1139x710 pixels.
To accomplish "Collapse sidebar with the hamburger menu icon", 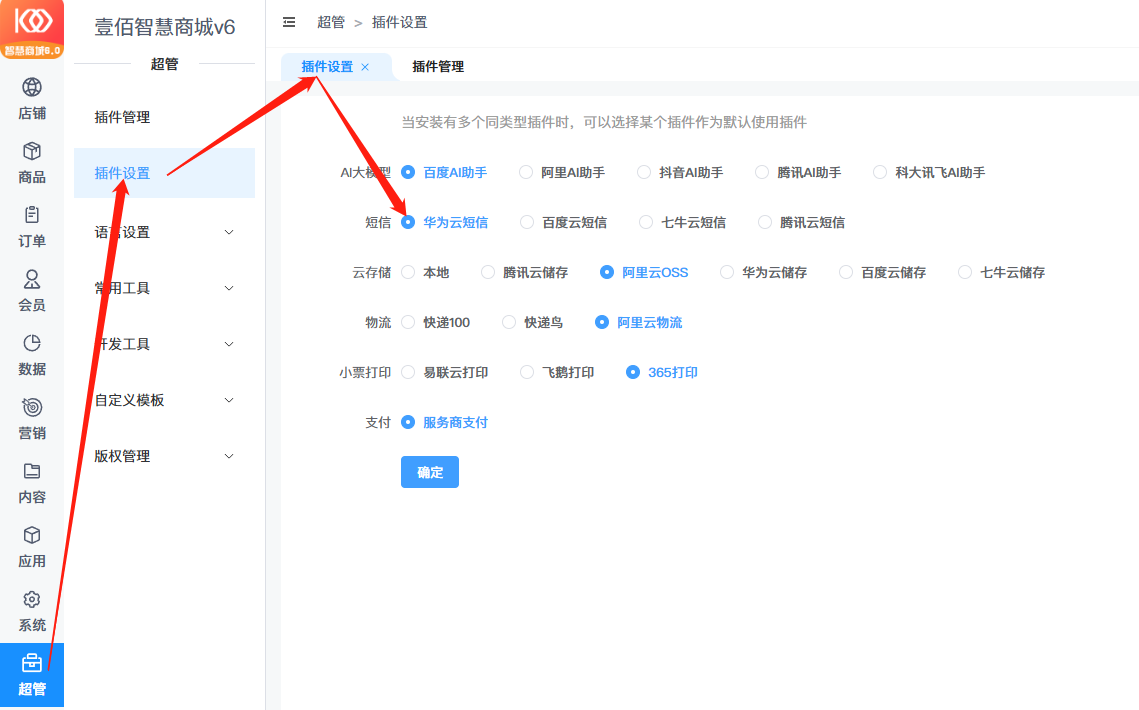I will coord(290,22).
